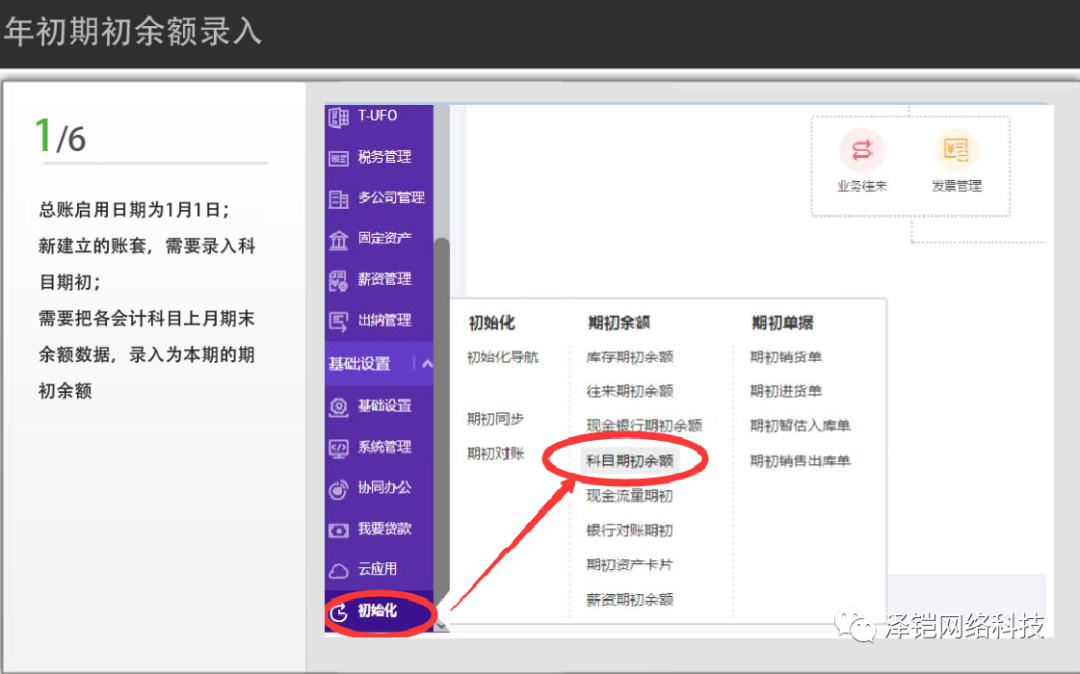Click the 薪资管理 sidebar icon
Viewport: 1080px width, 674px height.
click(x=338, y=280)
